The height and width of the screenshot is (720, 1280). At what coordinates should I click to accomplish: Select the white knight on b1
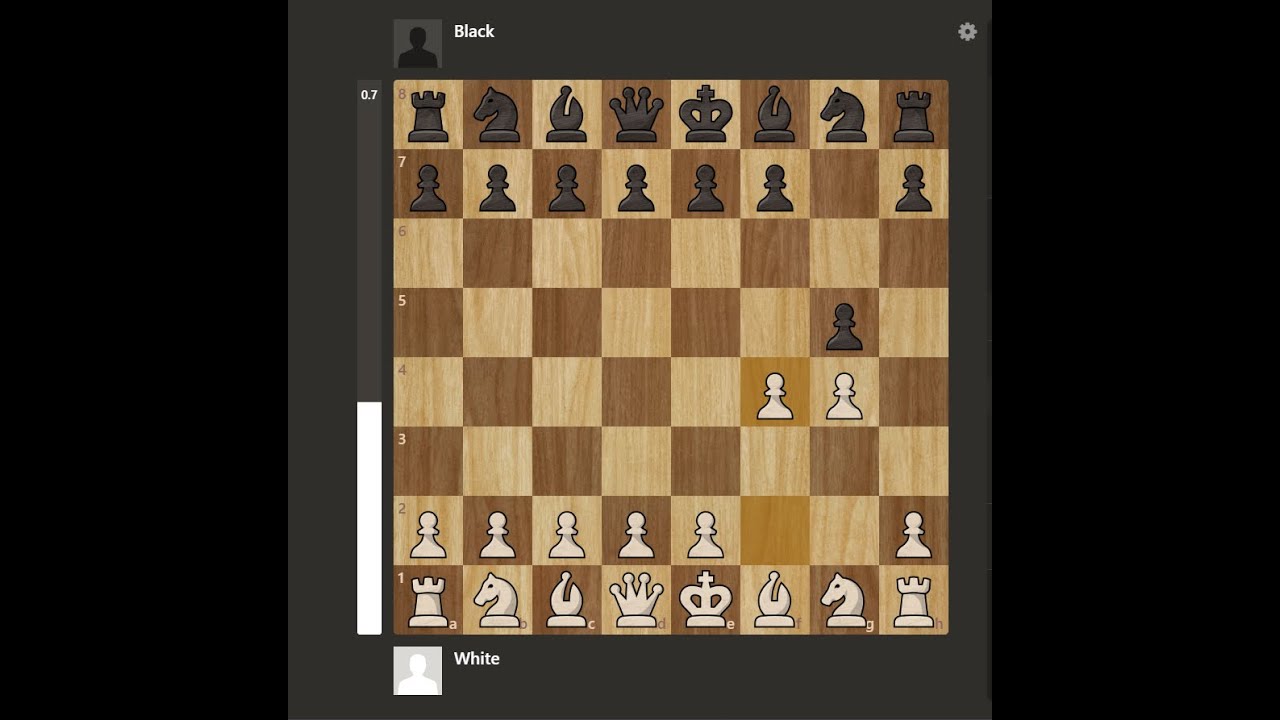coord(498,600)
